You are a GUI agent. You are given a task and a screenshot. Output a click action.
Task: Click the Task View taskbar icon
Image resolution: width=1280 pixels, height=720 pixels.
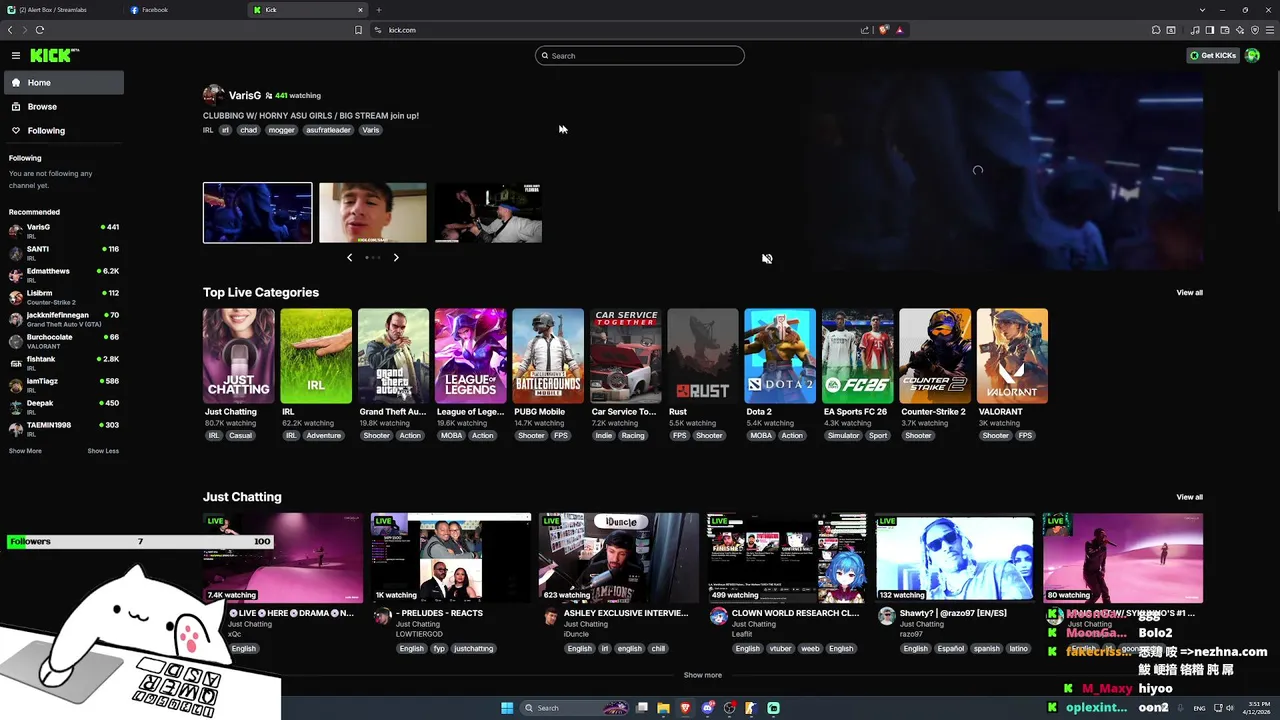(x=642, y=708)
